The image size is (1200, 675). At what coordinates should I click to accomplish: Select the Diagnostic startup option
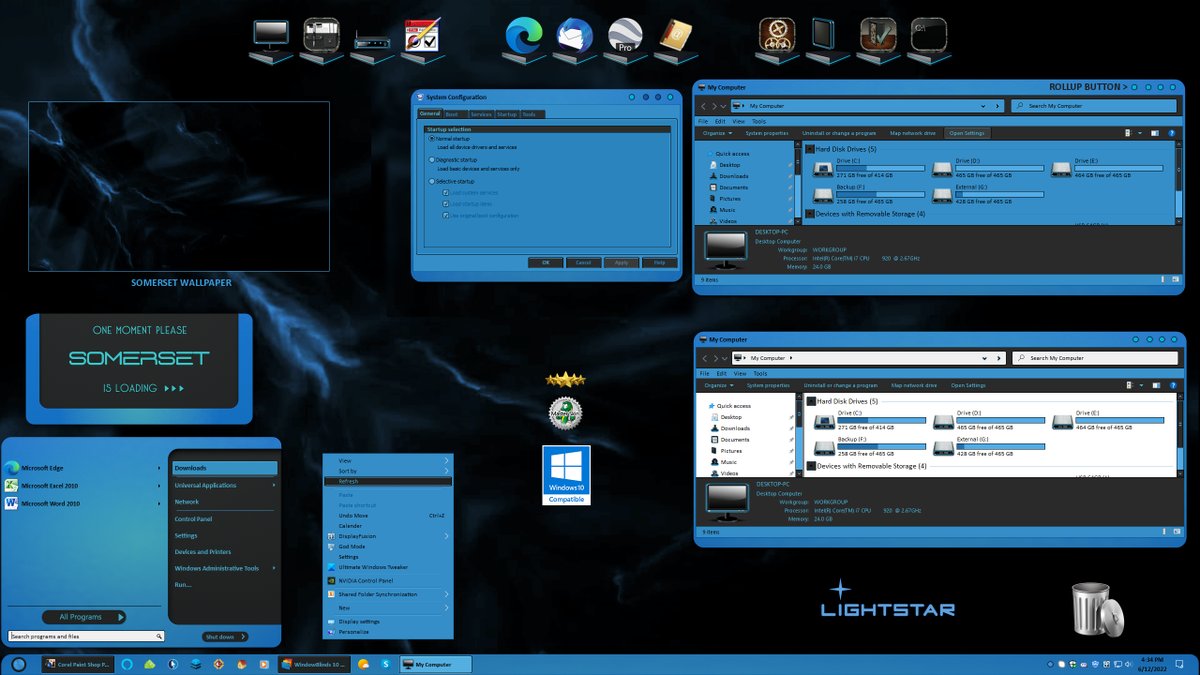coord(432,159)
